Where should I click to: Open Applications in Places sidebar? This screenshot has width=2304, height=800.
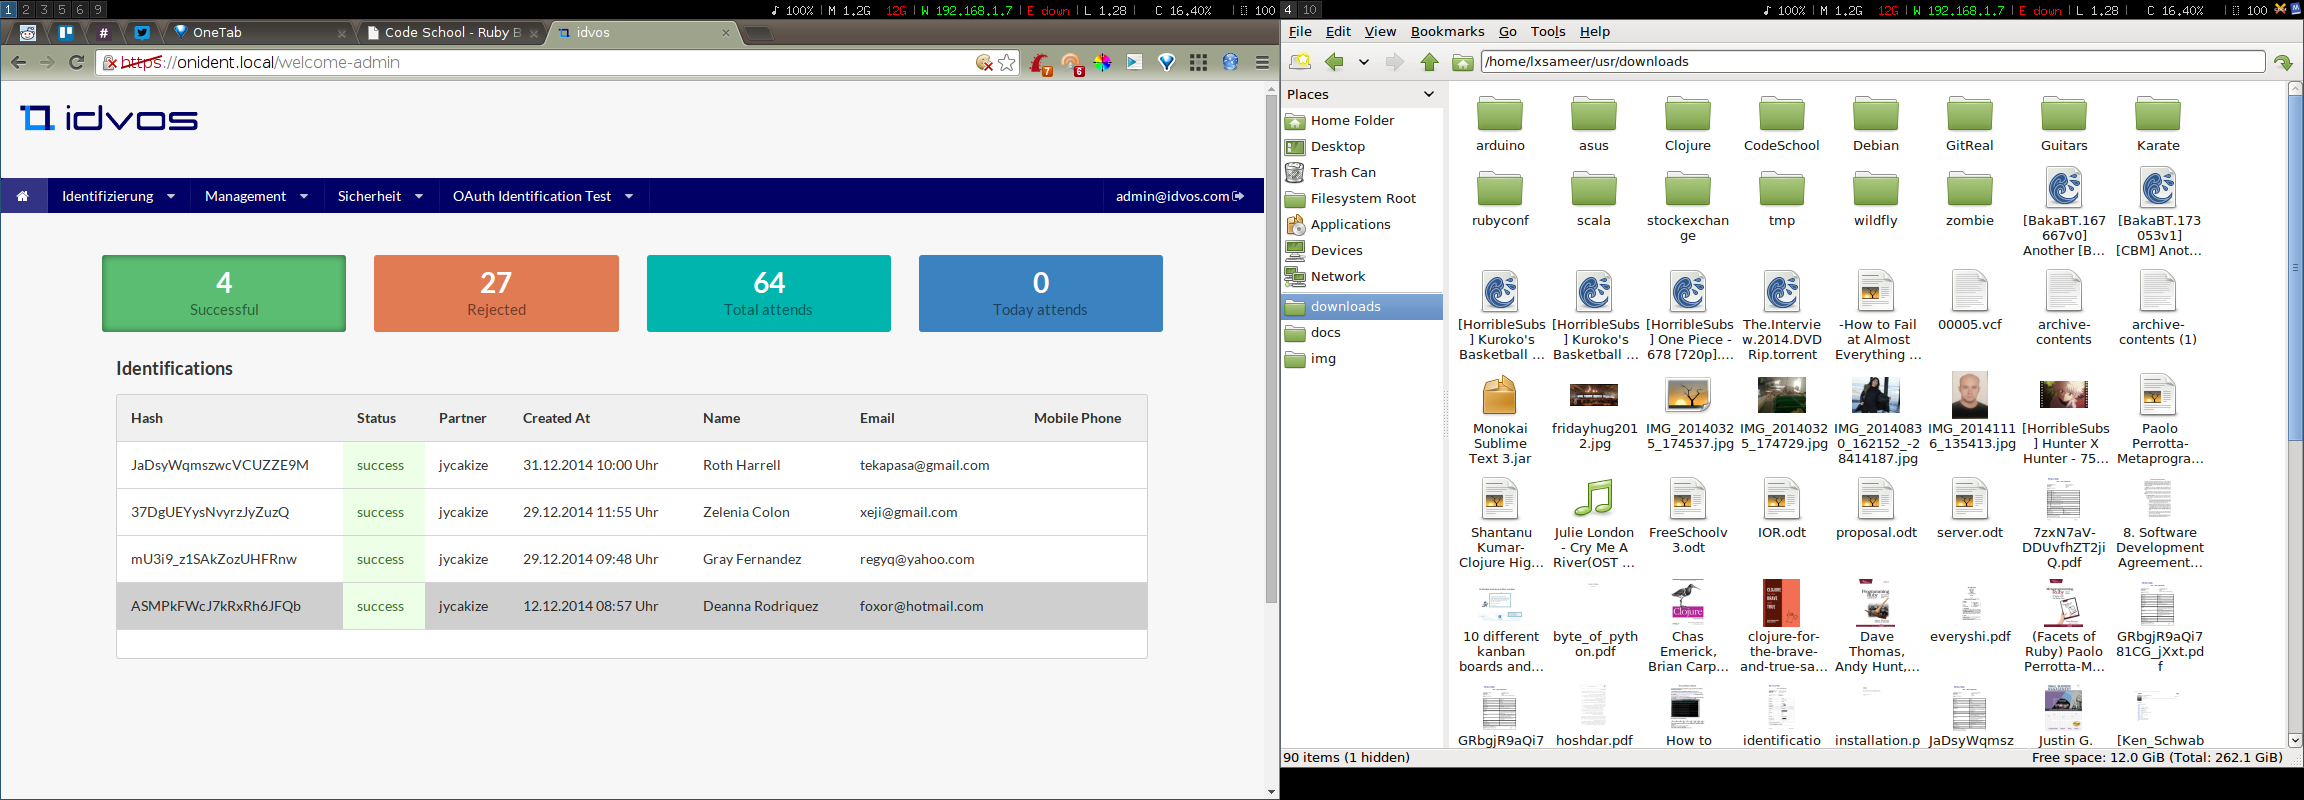(x=1350, y=224)
